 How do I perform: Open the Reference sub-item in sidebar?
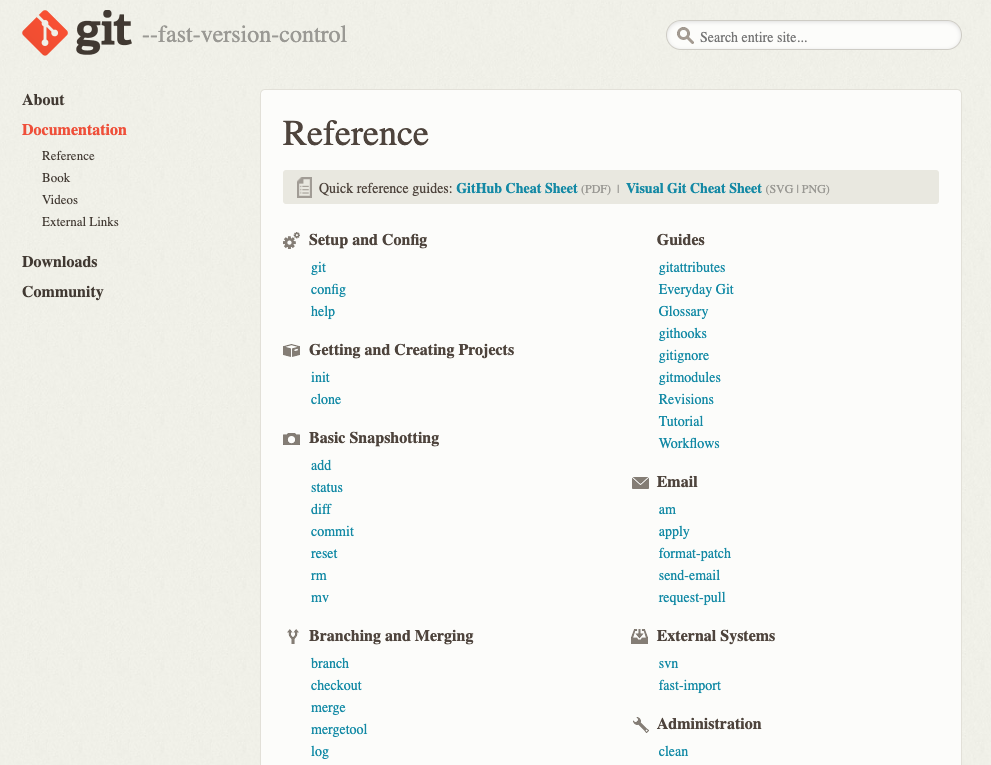(x=68, y=156)
